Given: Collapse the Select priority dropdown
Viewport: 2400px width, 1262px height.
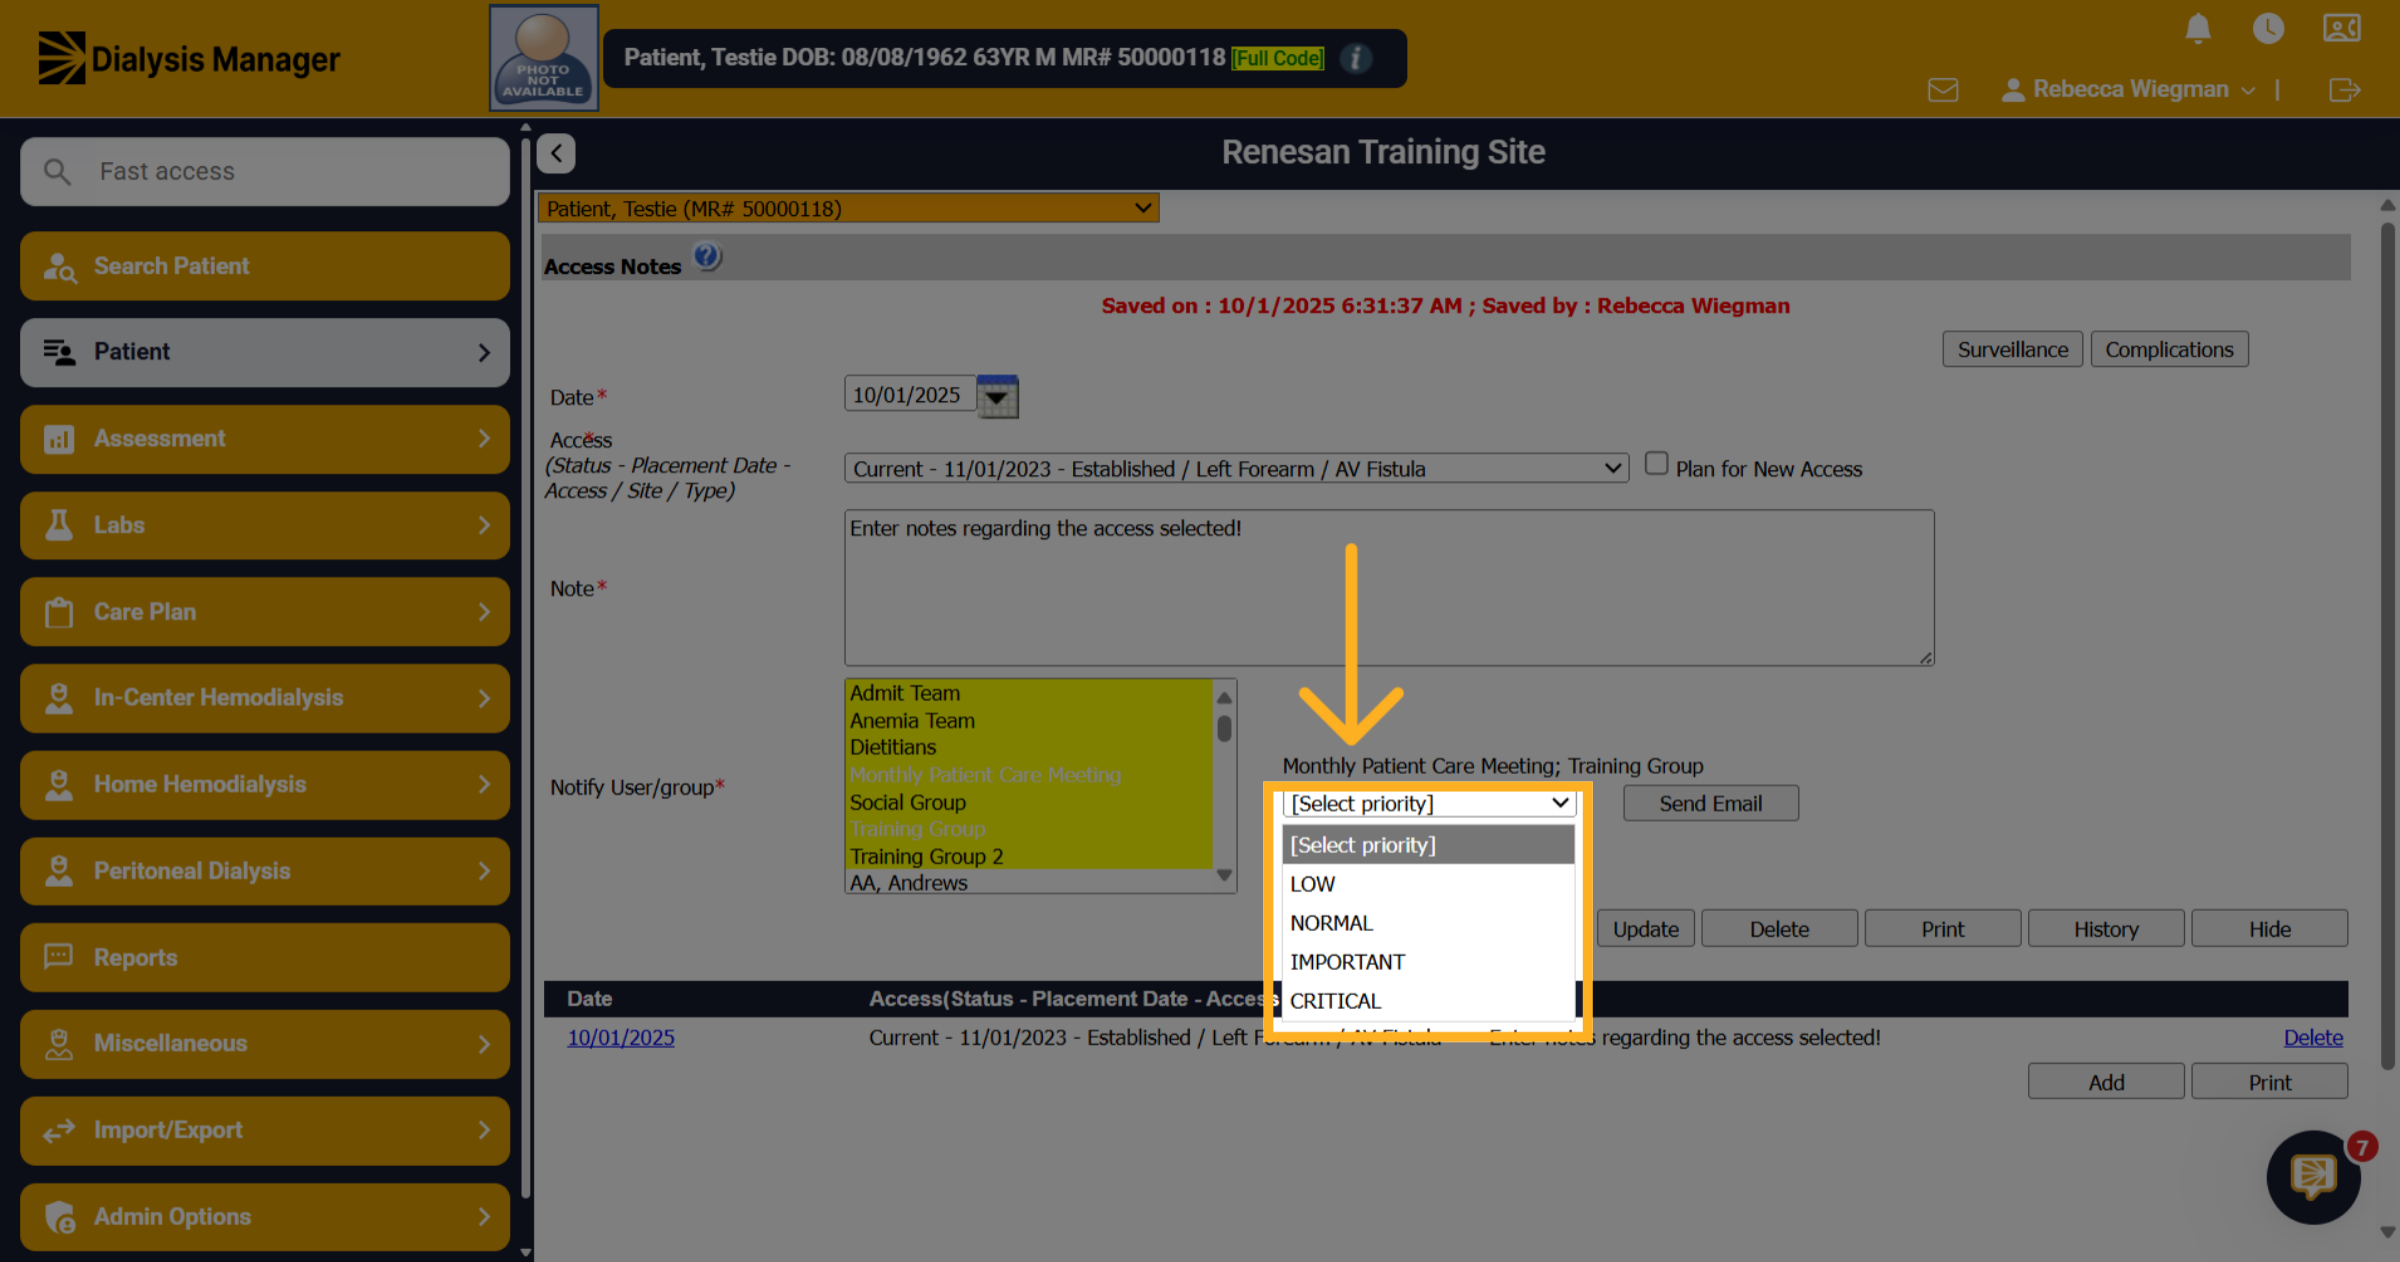Looking at the screenshot, I should pyautogui.click(x=1429, y=803).
